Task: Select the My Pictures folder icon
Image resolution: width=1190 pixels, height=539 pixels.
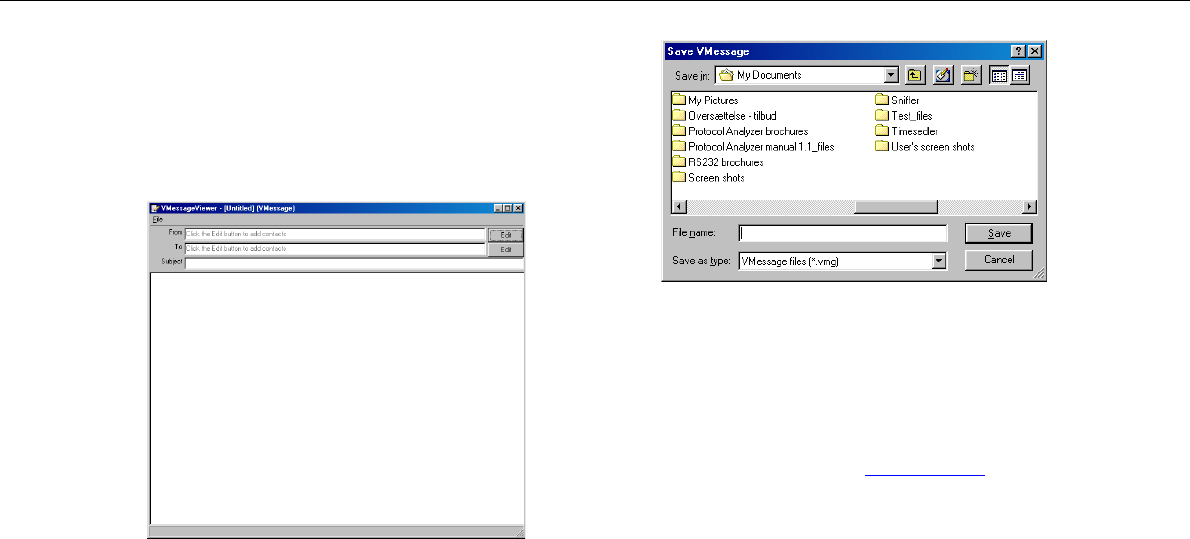Action: 678,99
